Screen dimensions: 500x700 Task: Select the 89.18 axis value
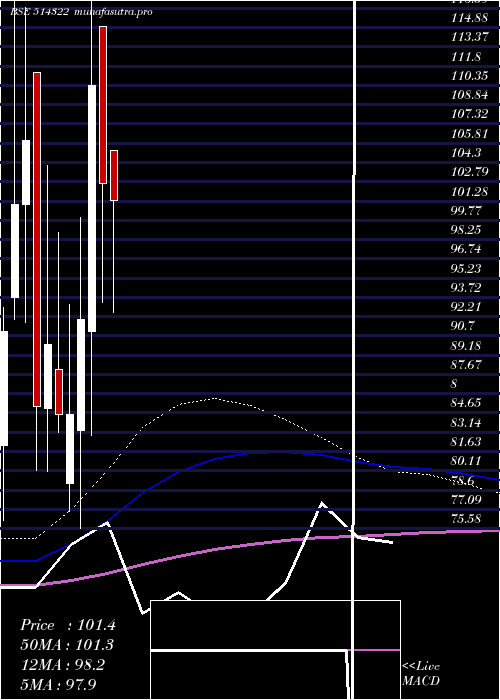click(x=466, y=346)
